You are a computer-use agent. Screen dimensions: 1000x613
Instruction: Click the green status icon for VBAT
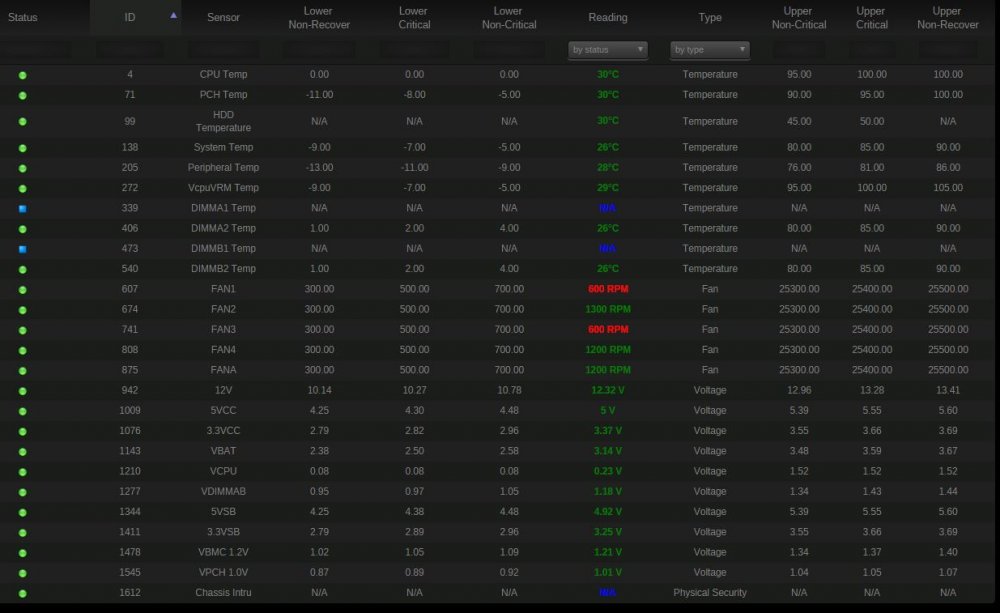coord(22,452)
